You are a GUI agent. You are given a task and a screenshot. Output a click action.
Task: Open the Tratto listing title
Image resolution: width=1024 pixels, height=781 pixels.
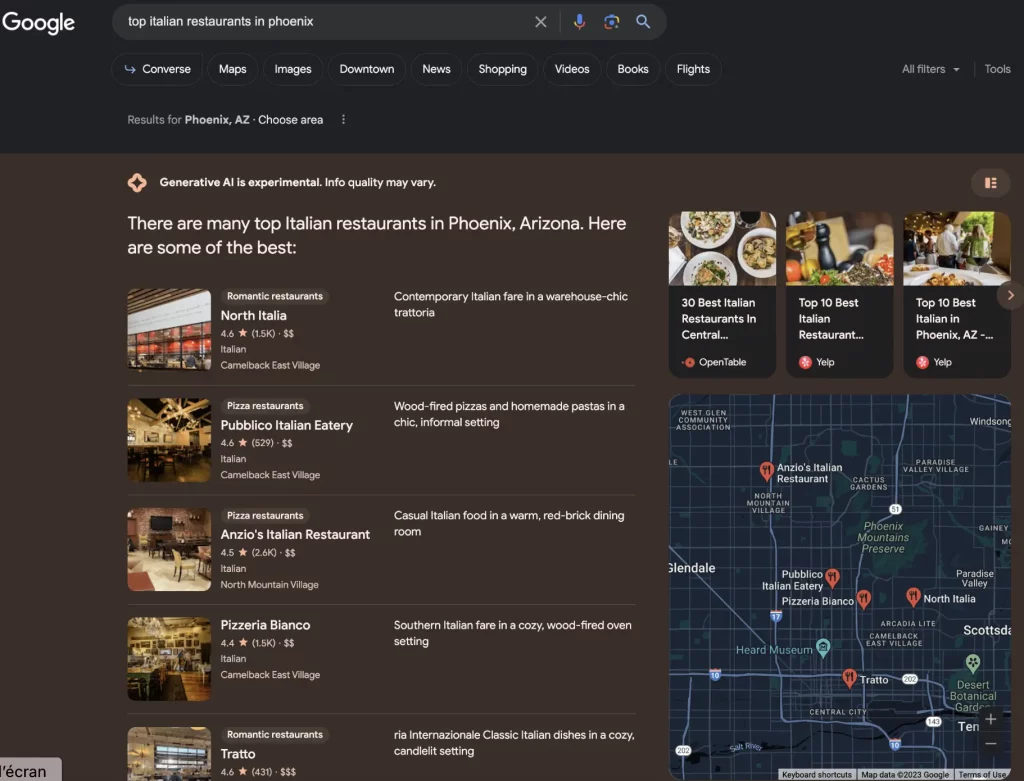(x=238, y=754)
